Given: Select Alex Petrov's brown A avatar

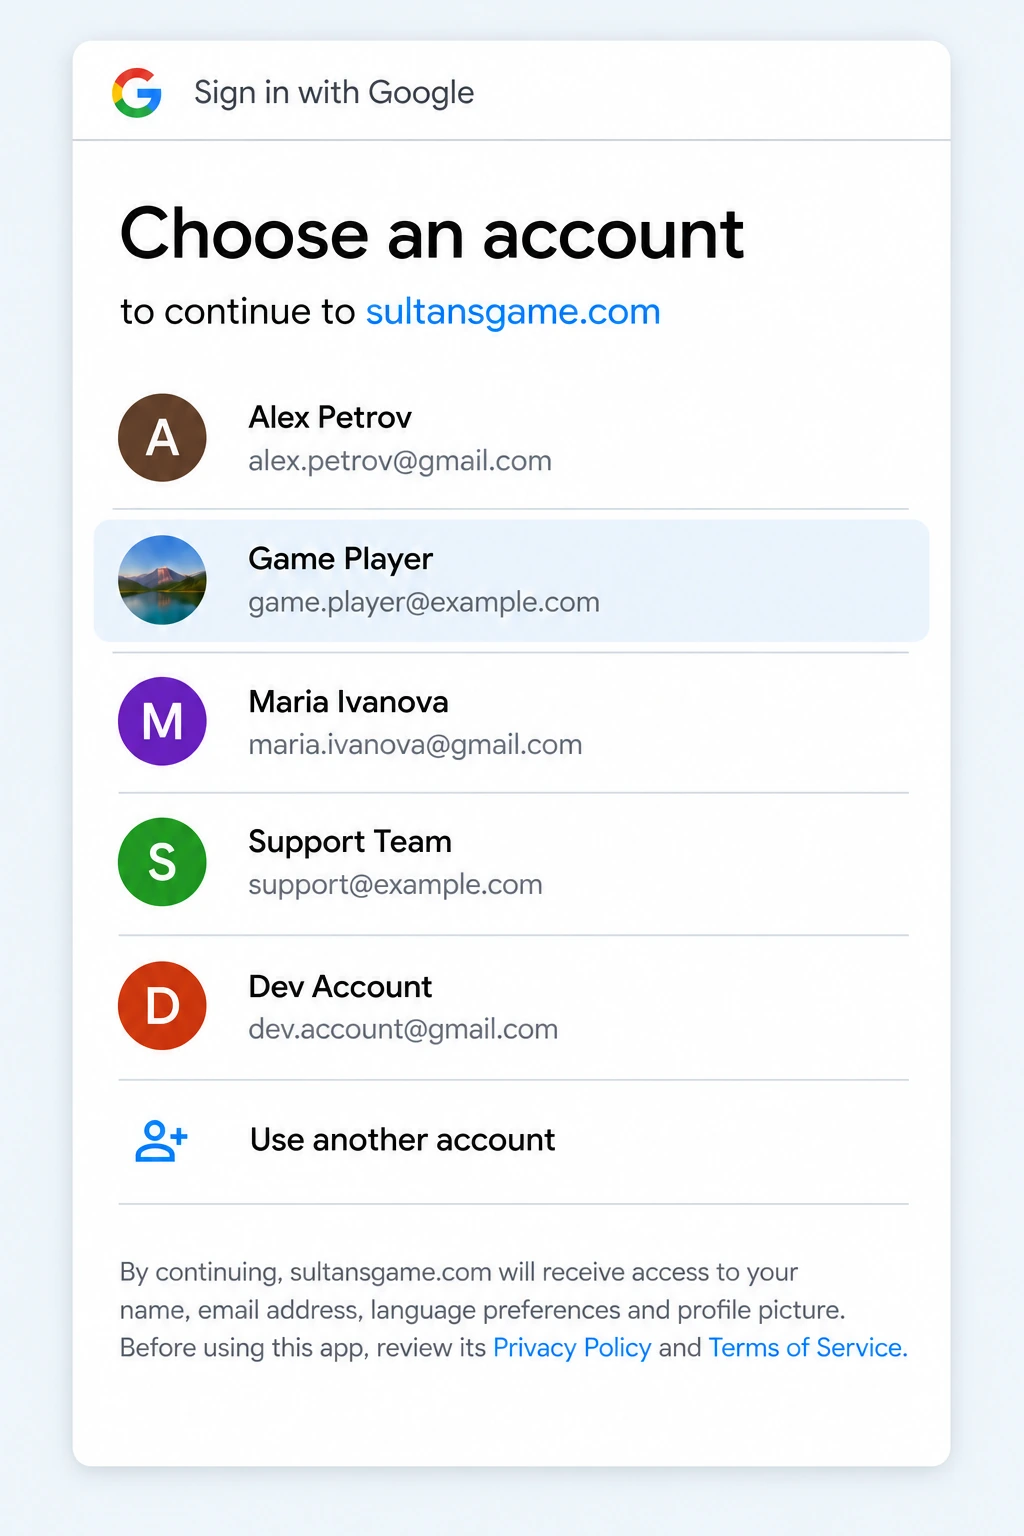Looking at the screenshot, I should tap(162, 437).
